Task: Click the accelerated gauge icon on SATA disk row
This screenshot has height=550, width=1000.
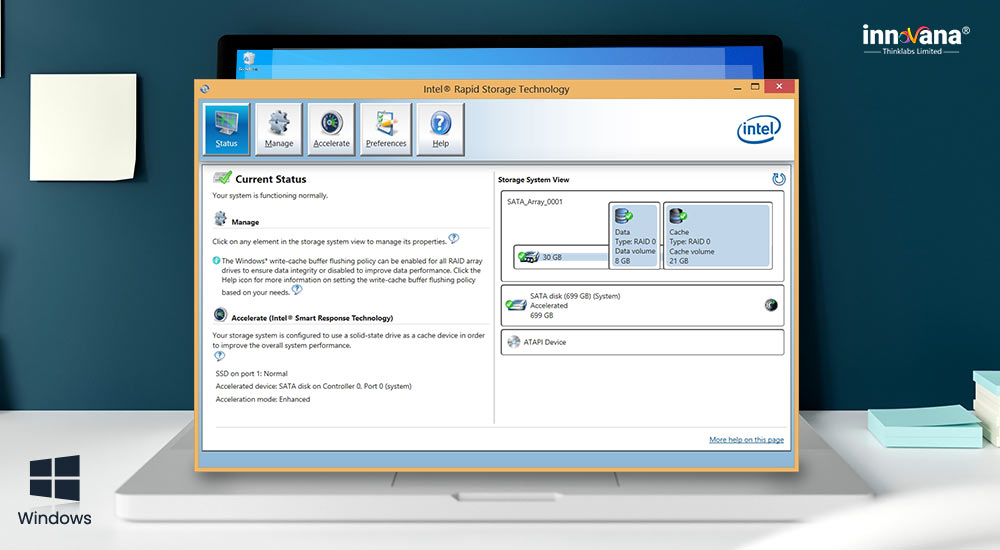Action: click(771, 305)
